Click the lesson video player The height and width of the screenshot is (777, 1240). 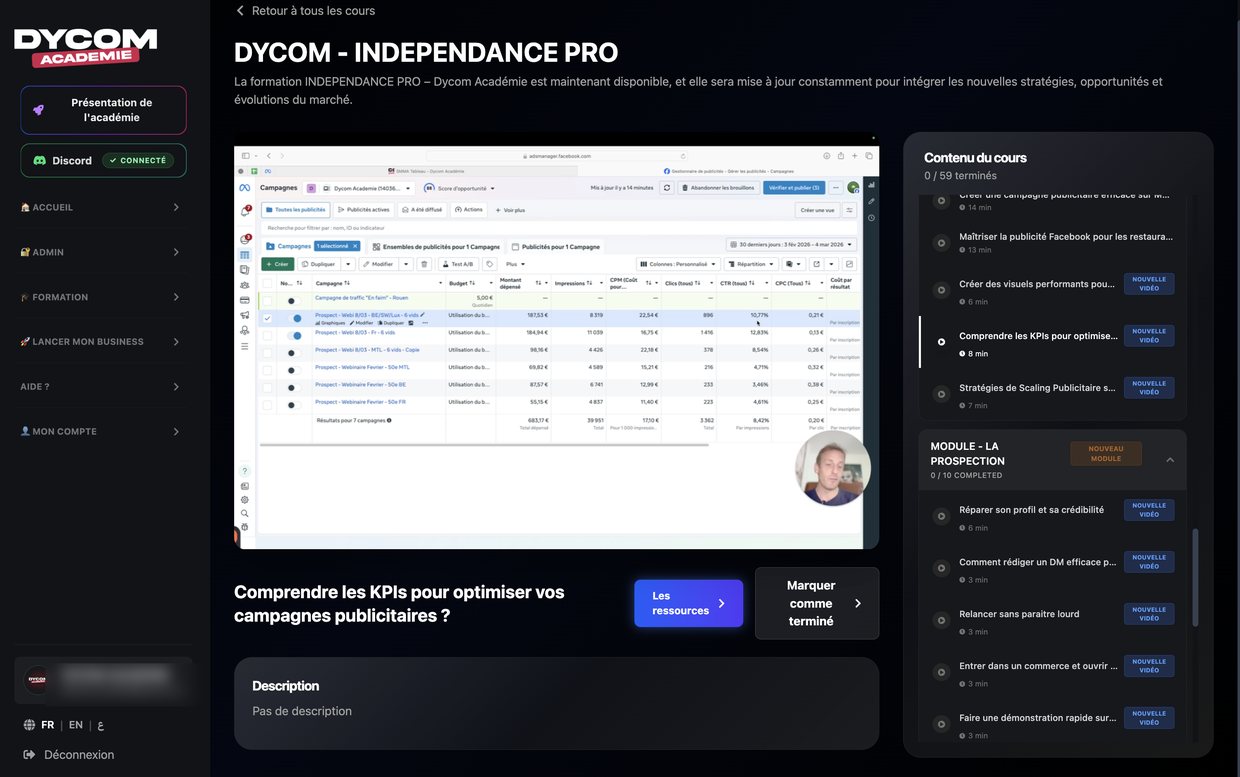556,341
